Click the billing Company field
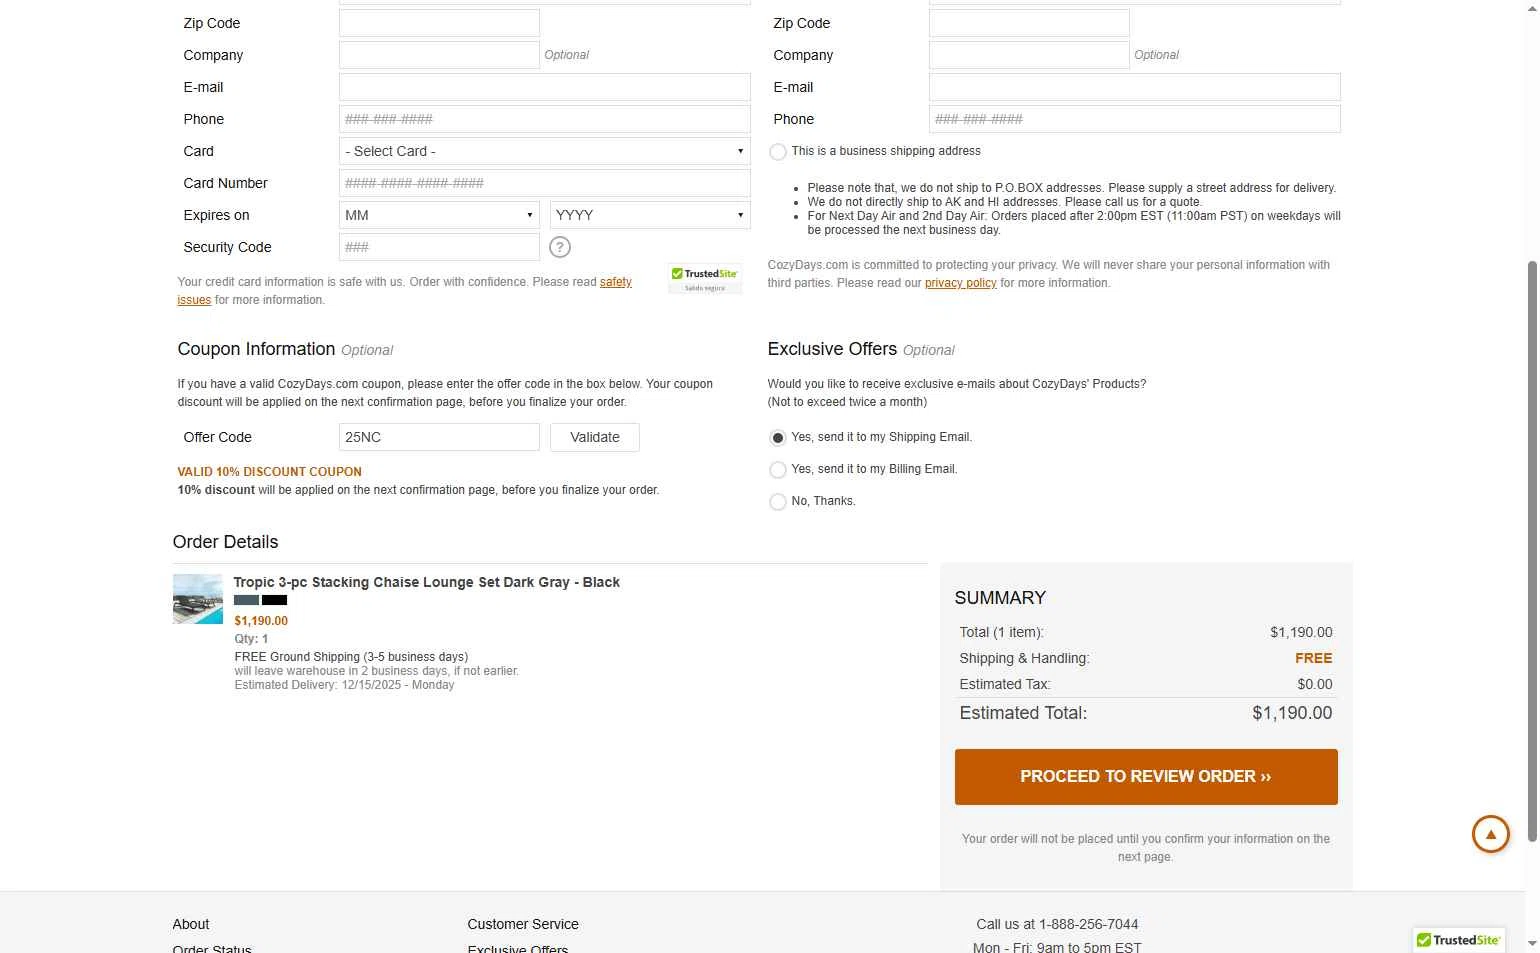The height and width of the screenshot is (953, 1540). [439, 55]
